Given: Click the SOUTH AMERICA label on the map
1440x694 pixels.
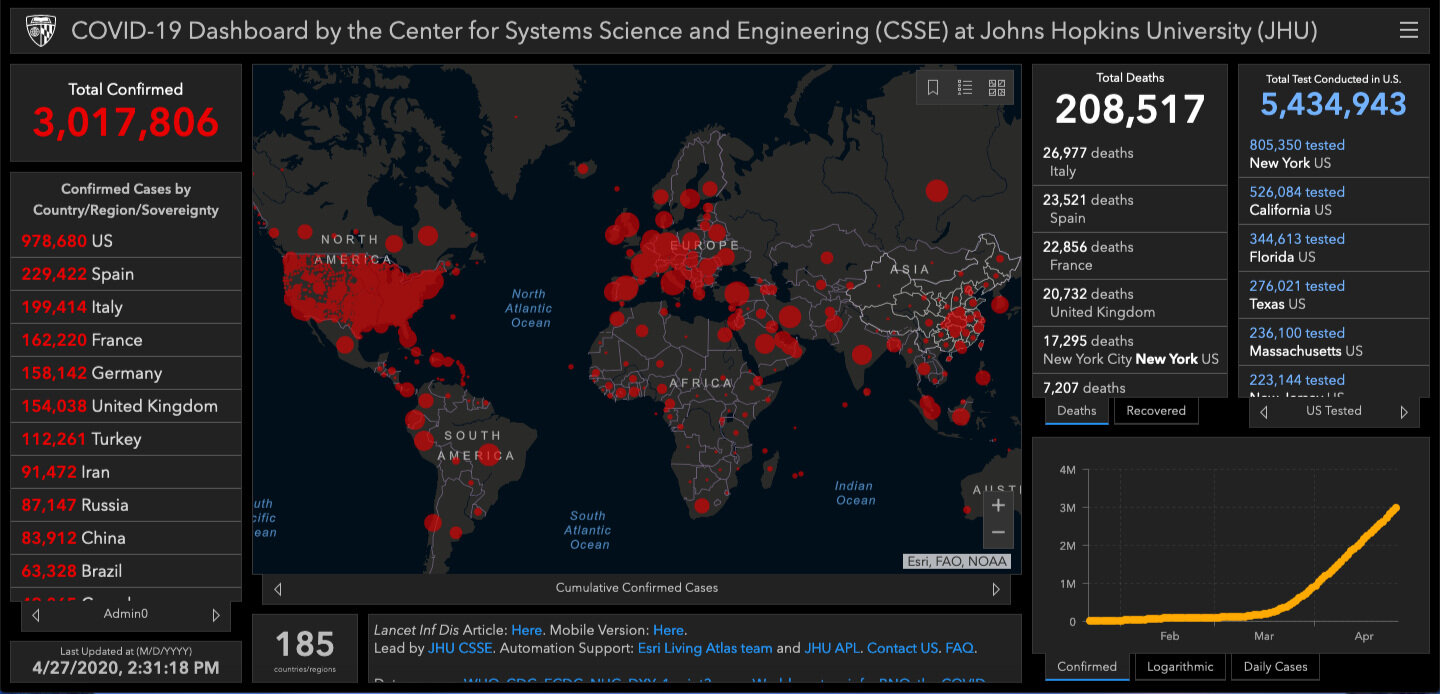Looking at the screenshot, I should (x=476, y=446).
